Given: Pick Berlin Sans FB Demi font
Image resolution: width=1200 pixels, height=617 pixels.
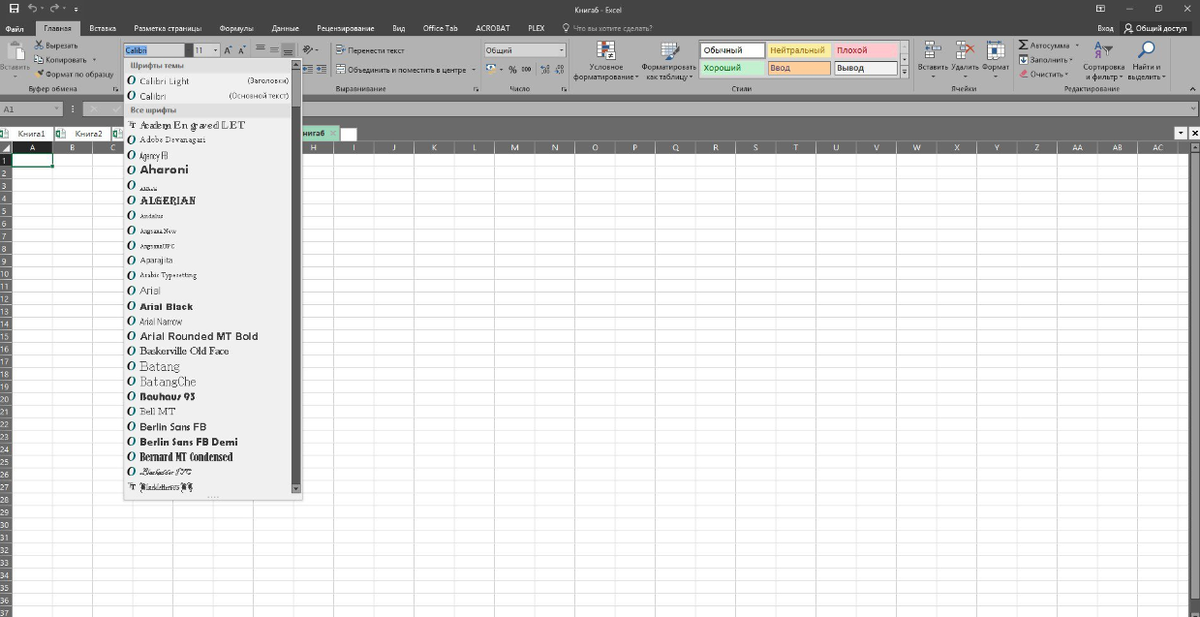Looking at the screenshot, I should (208, 441).
